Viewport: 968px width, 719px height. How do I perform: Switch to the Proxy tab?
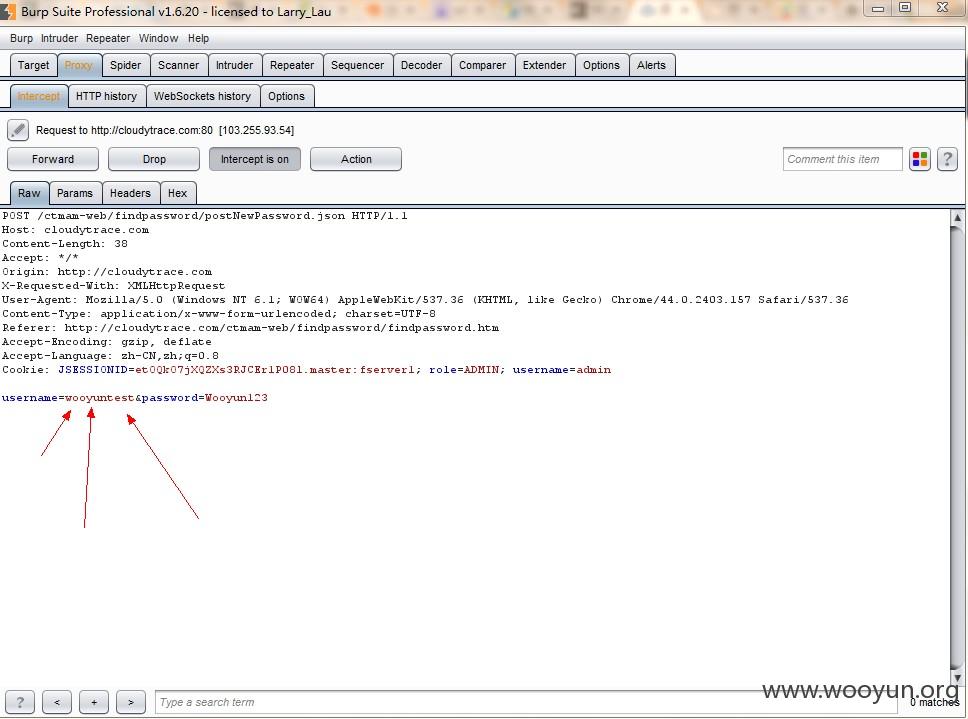pos(78,65)
